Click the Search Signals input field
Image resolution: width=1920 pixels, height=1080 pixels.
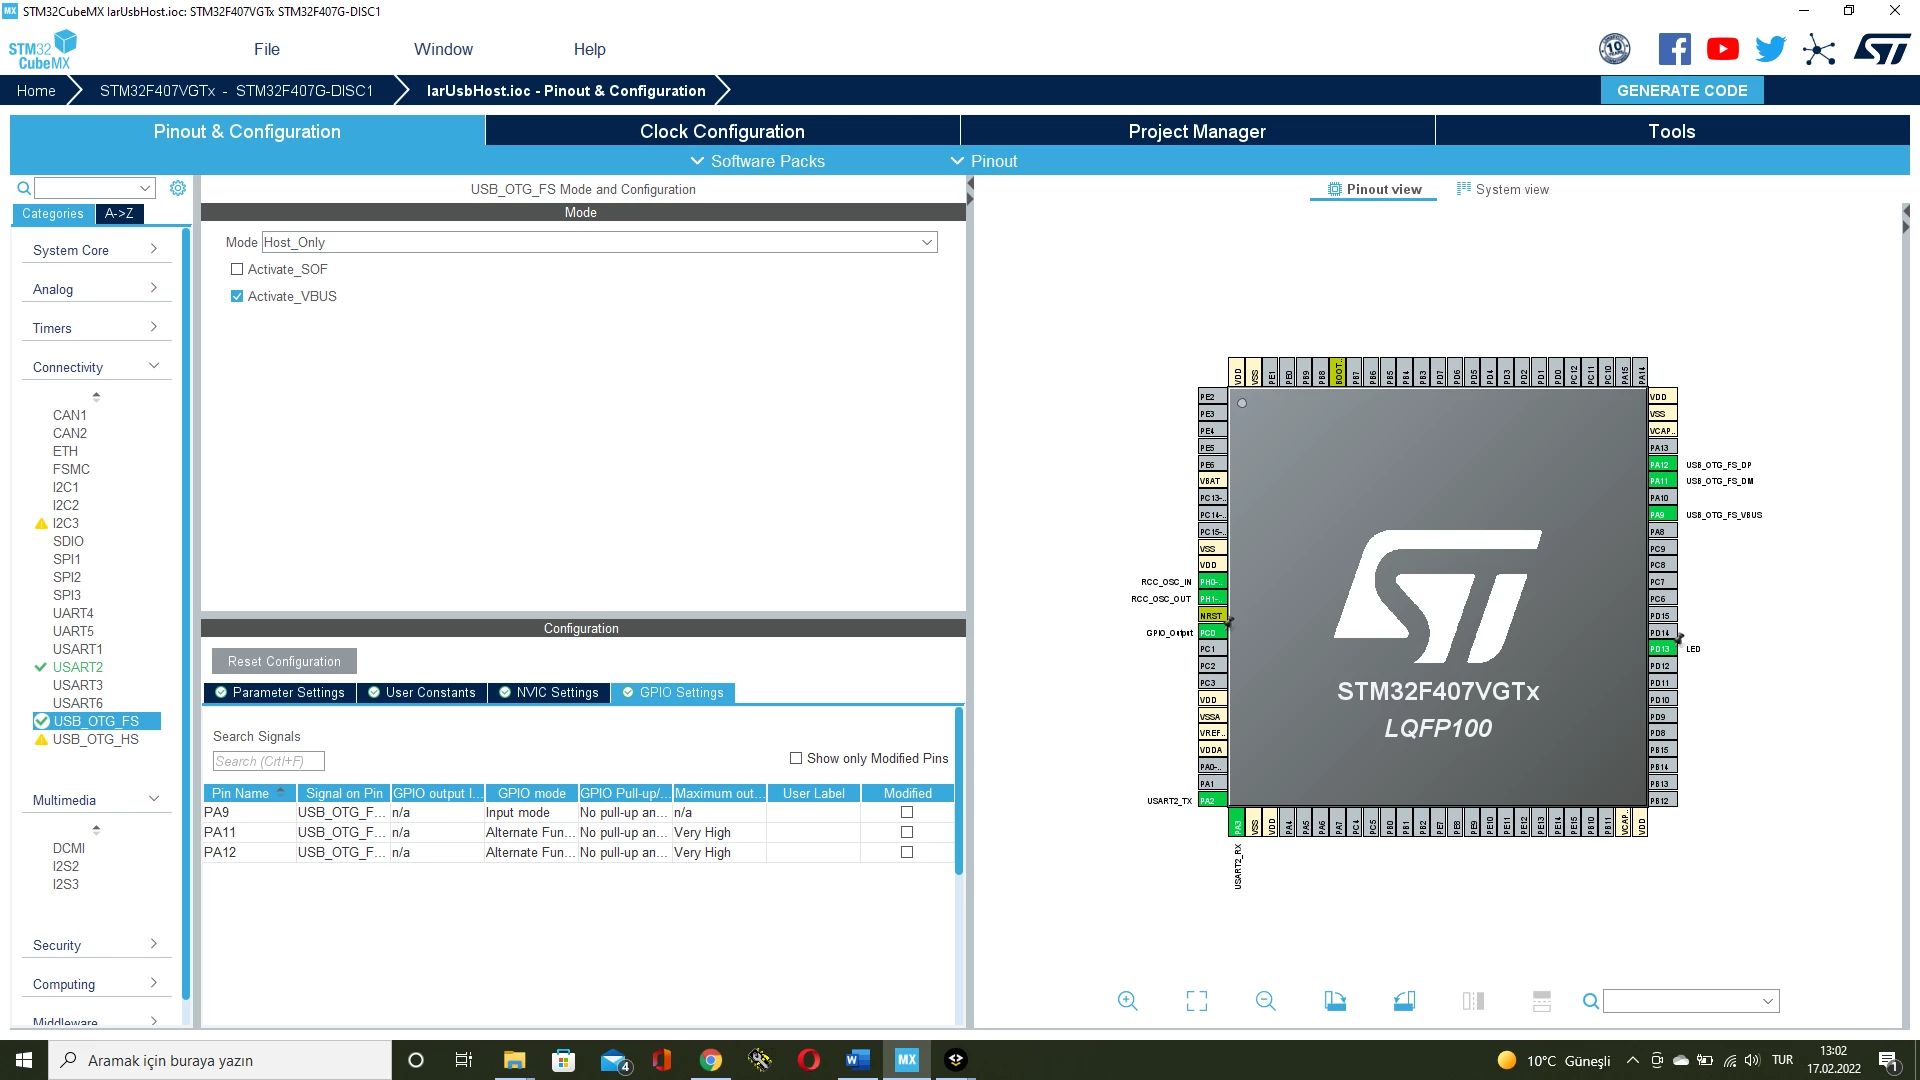tap(269, 761)
